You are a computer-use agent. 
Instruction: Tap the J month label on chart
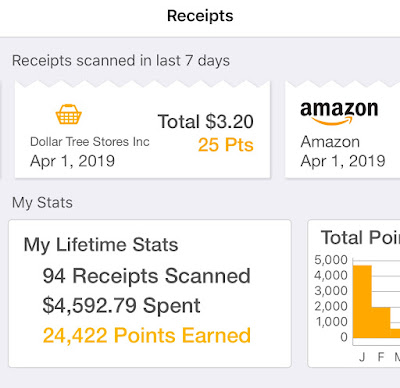click(x=362, y=357)
